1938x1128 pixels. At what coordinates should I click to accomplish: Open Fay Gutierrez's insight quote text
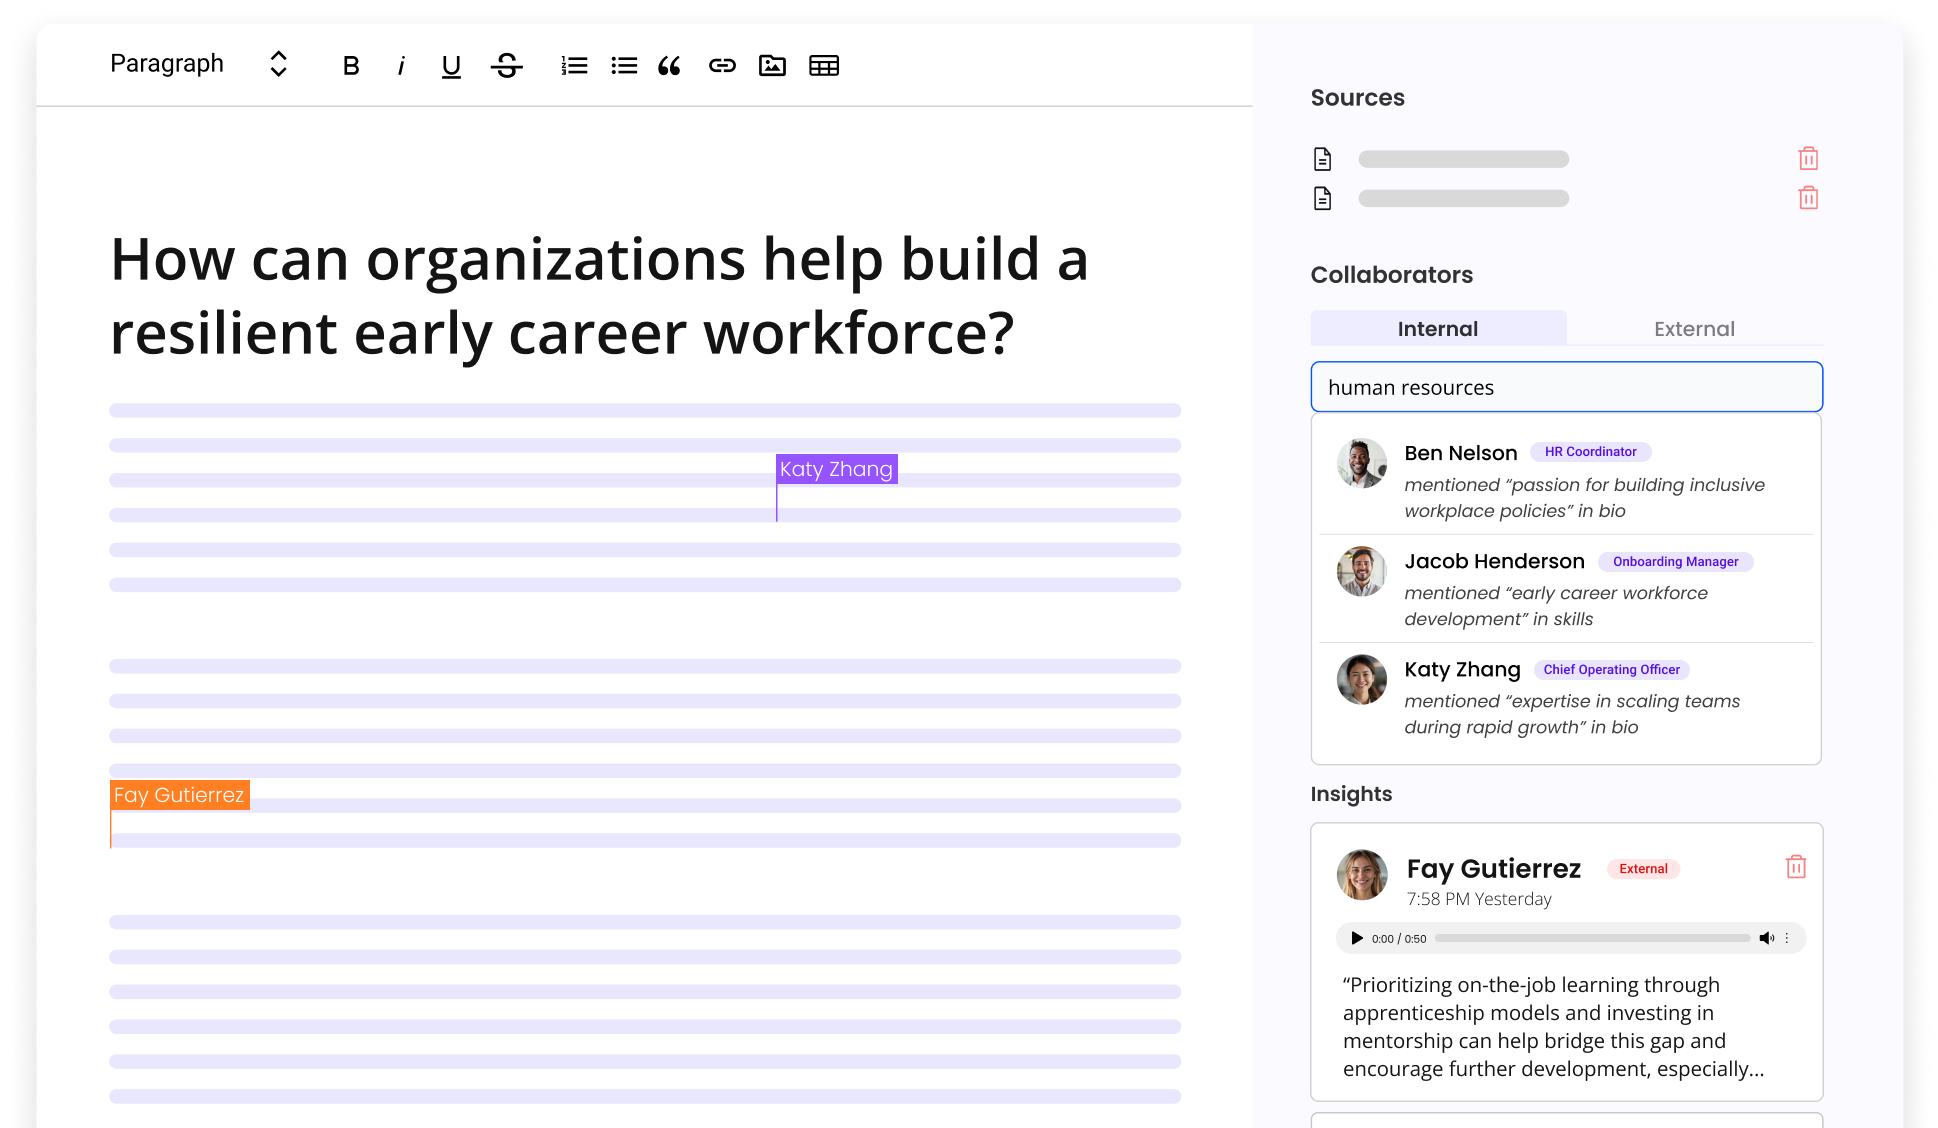click(x=1553, y=1027)
